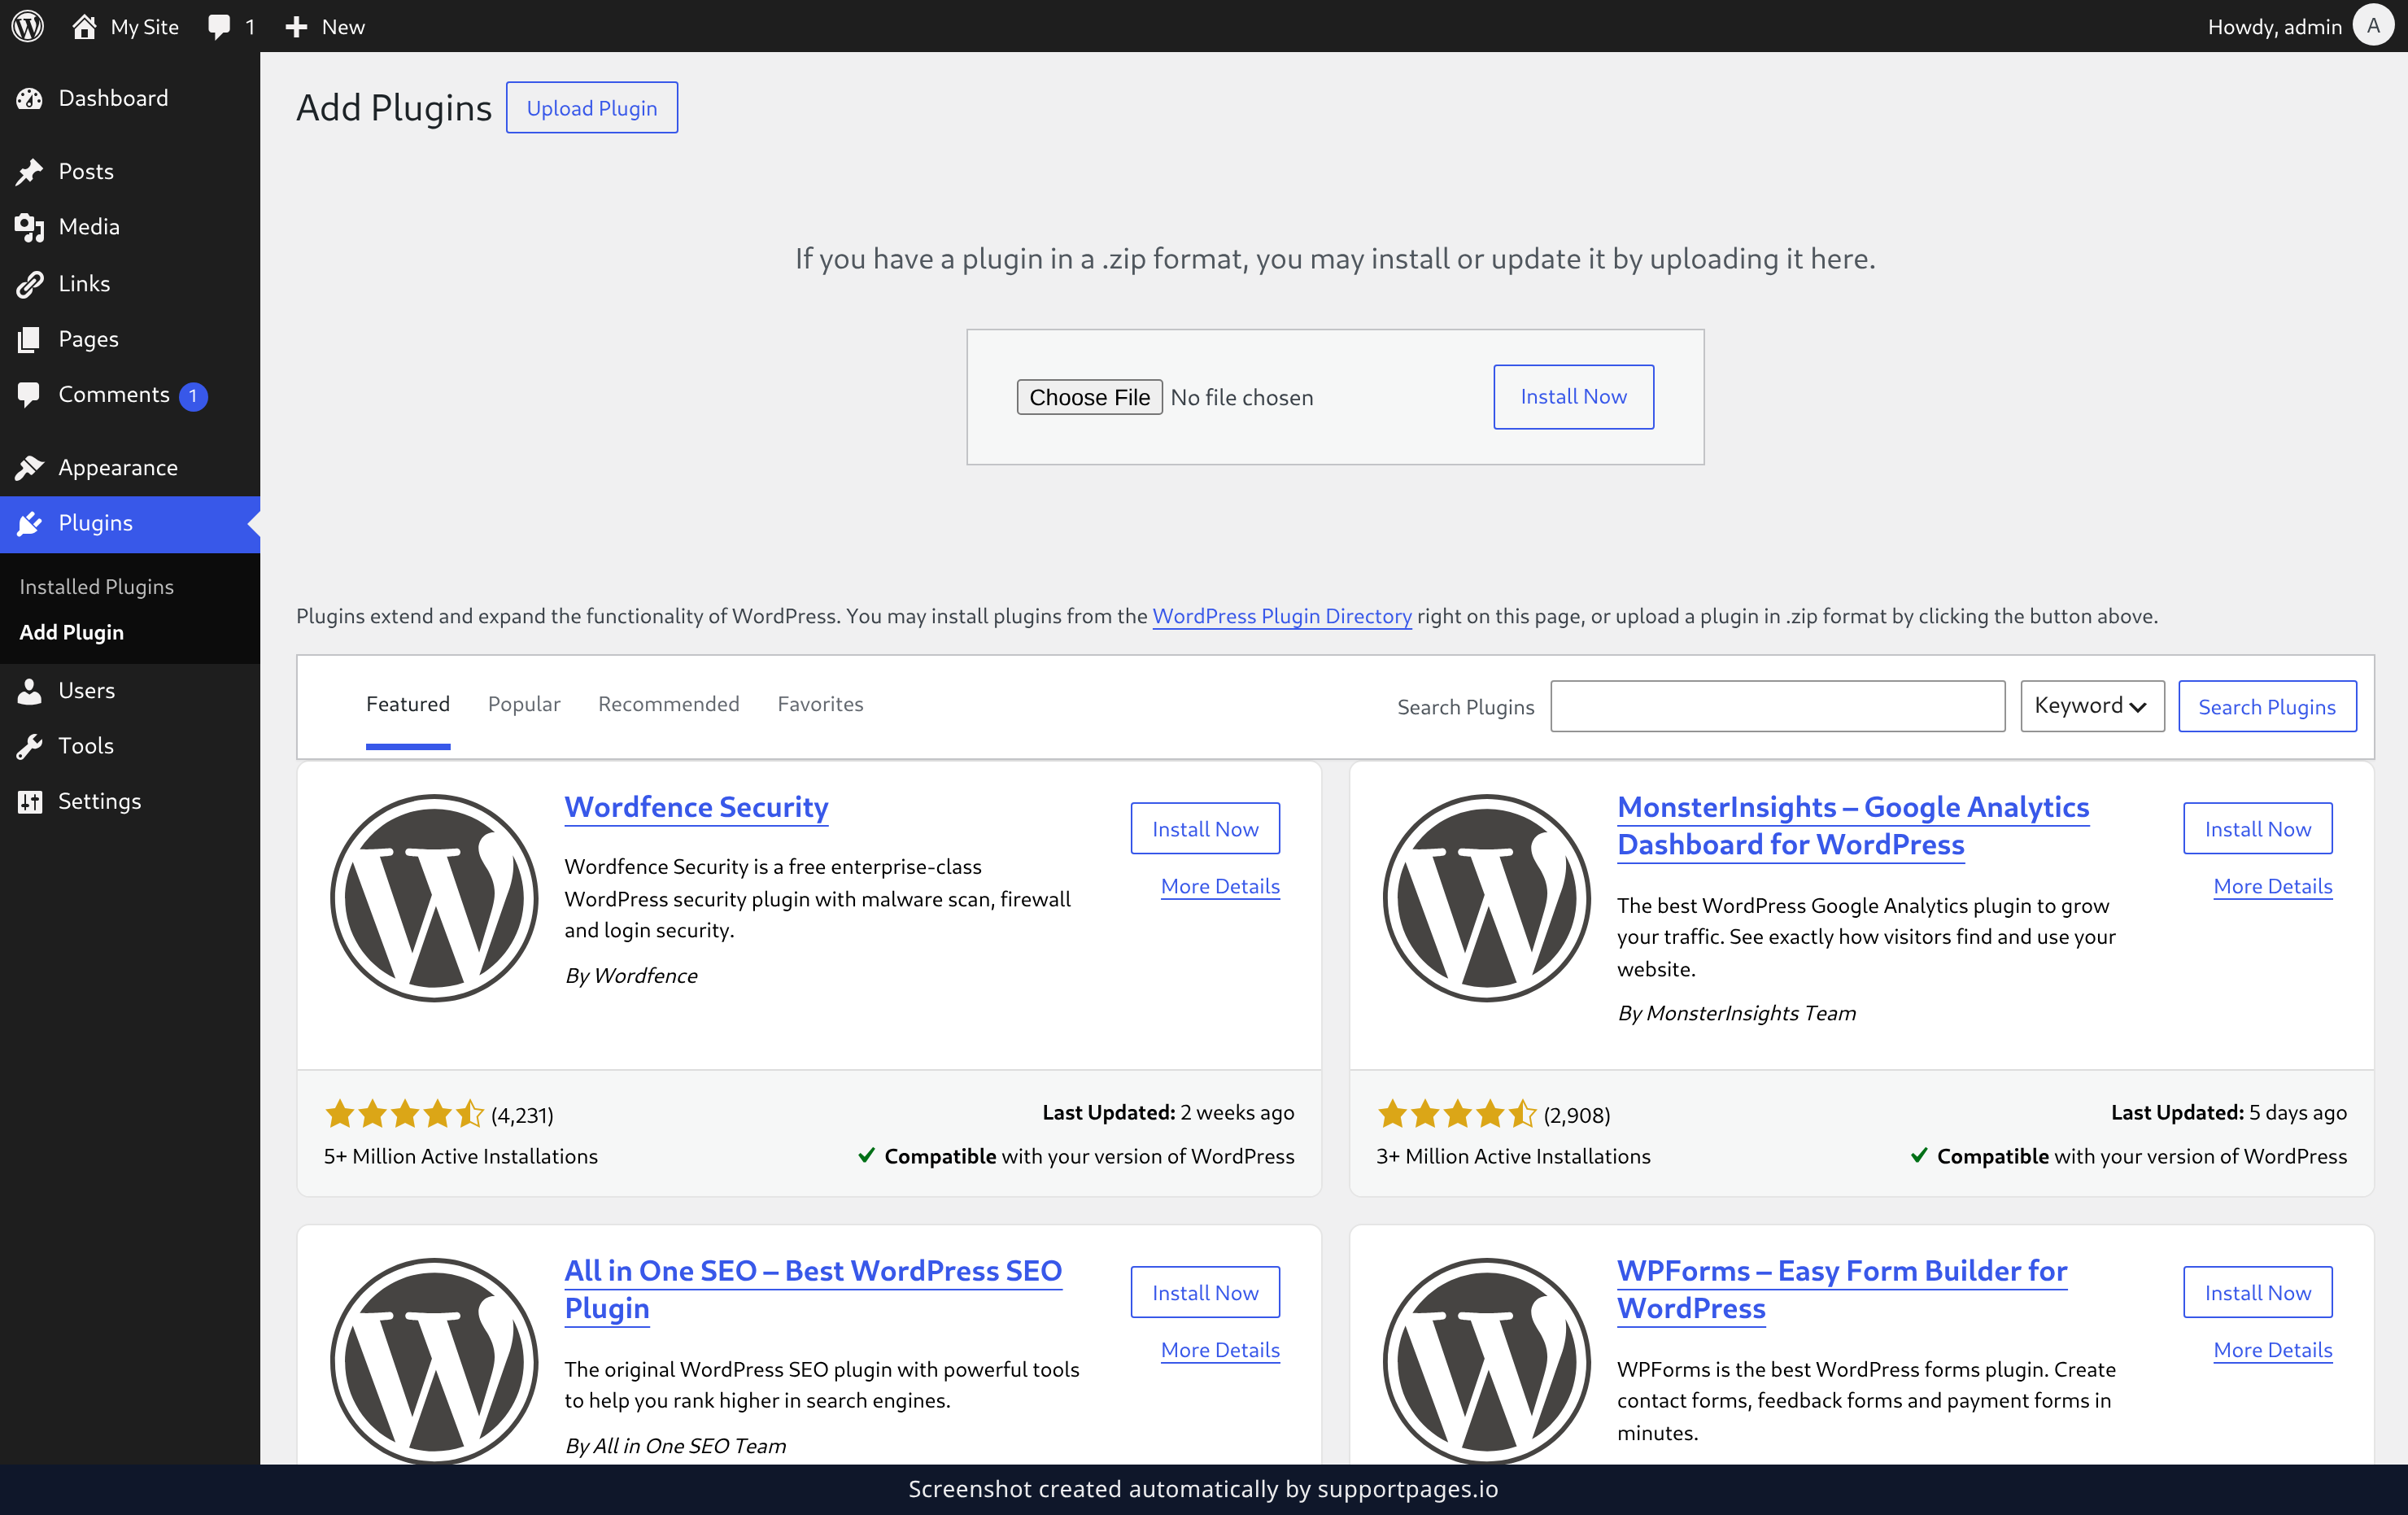Open the admin avatar icon
The width and height of the screenshot is (2408, 1515).
(x=2373, y=26)
